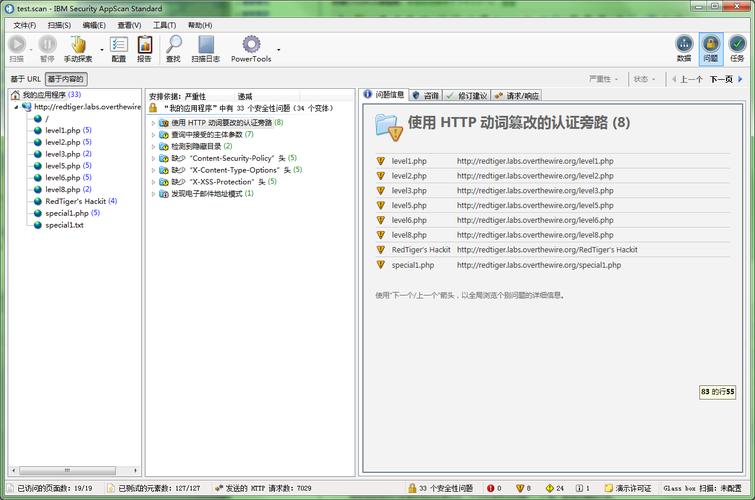Switch to Tasks view checkmark icon

pyautogui.click(x=737, y=44)
